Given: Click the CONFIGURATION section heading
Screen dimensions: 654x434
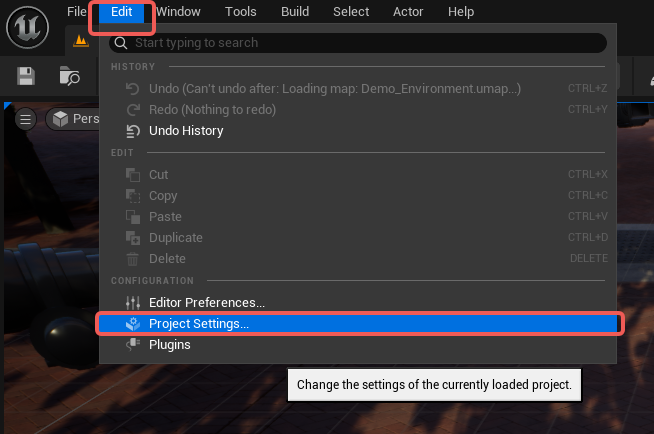Looking at the screenshot, I should coord(152,281).
